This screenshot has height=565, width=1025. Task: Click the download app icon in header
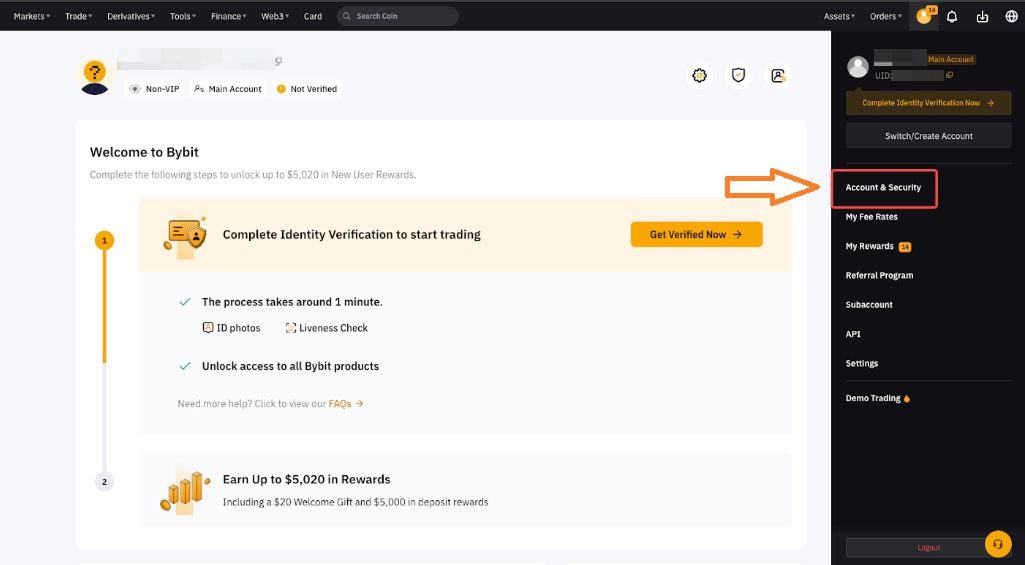pyautogui.click(x=982, y=16)
